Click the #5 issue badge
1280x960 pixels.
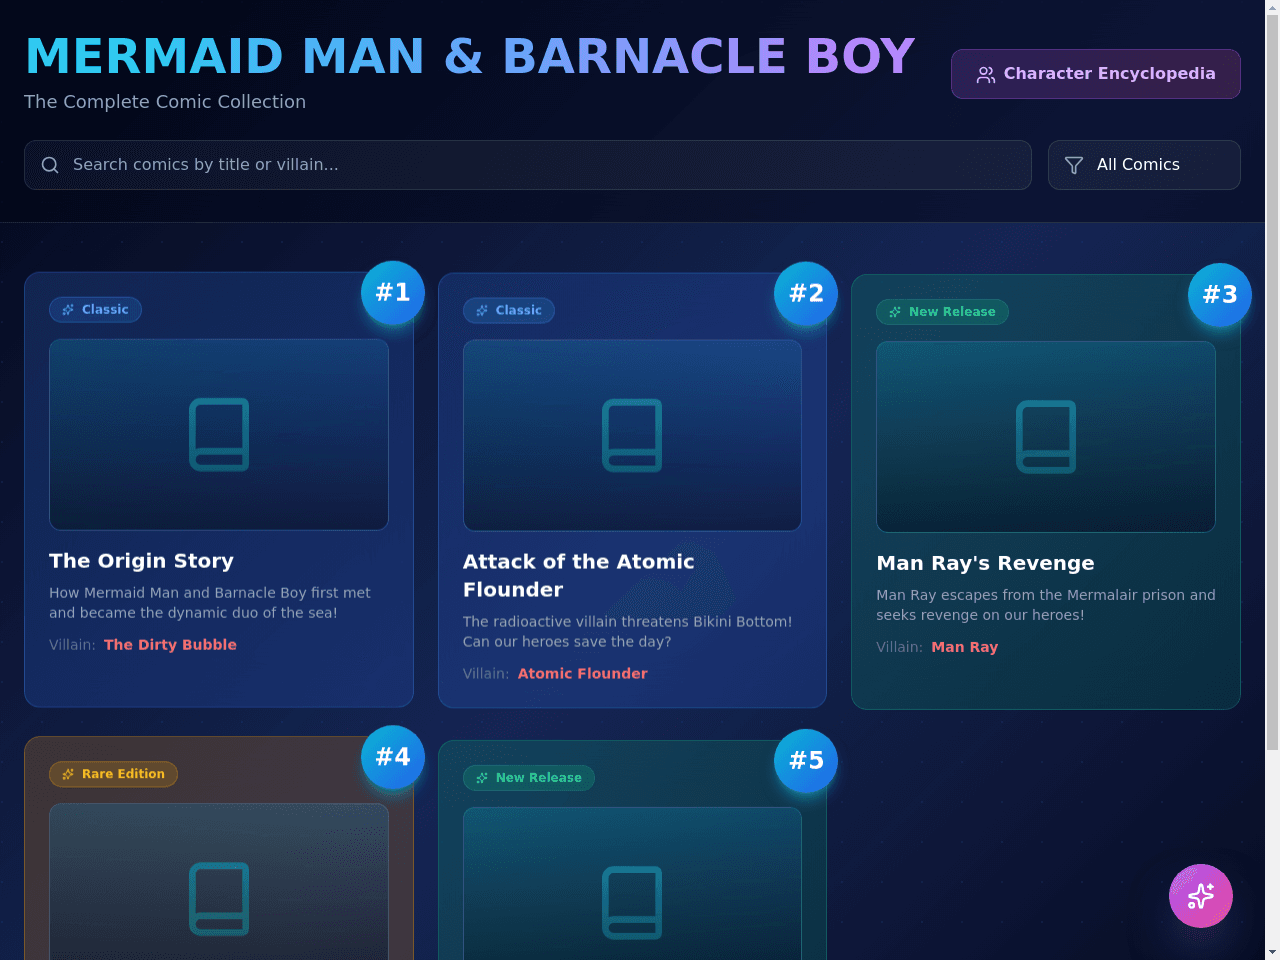(806, 761)
